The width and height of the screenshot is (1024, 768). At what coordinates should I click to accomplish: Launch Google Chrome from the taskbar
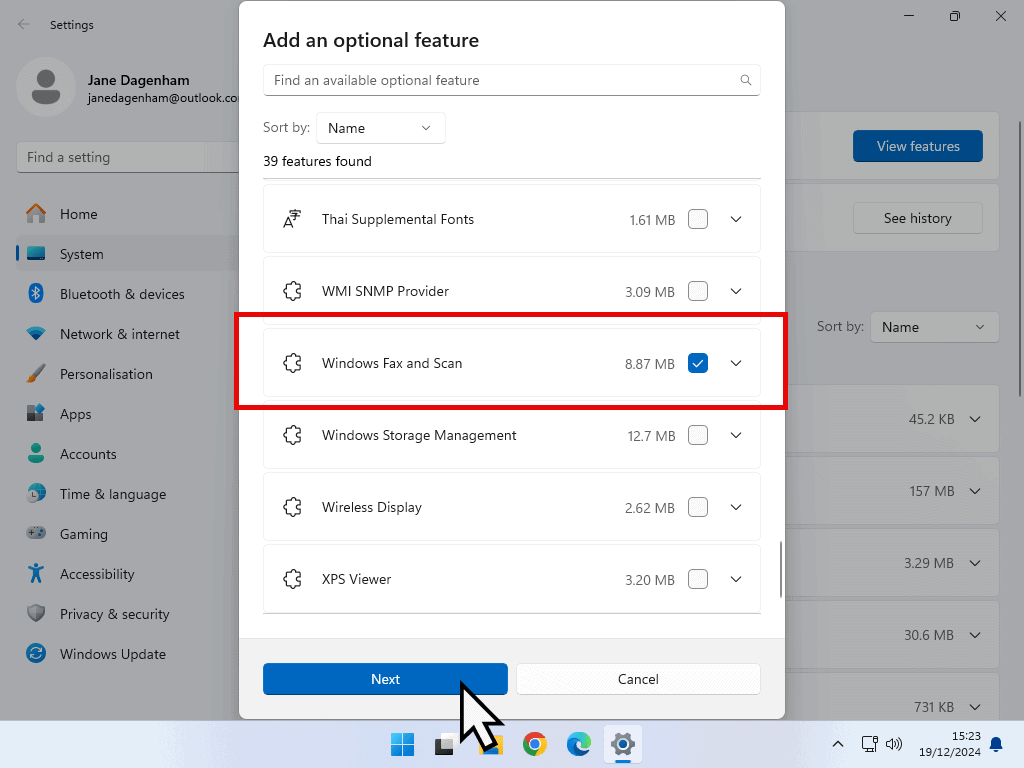coord(535,744)
